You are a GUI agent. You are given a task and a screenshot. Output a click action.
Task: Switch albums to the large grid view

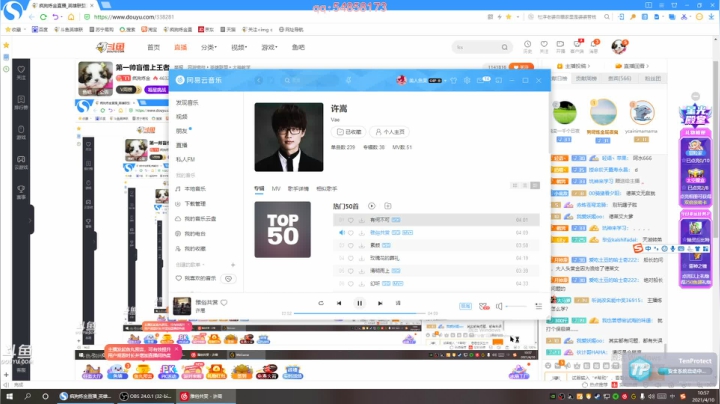pos(515,185)
